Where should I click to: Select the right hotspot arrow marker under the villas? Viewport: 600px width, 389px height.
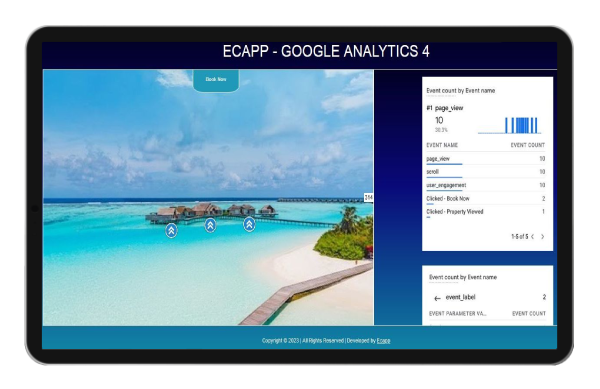[249, 224]
